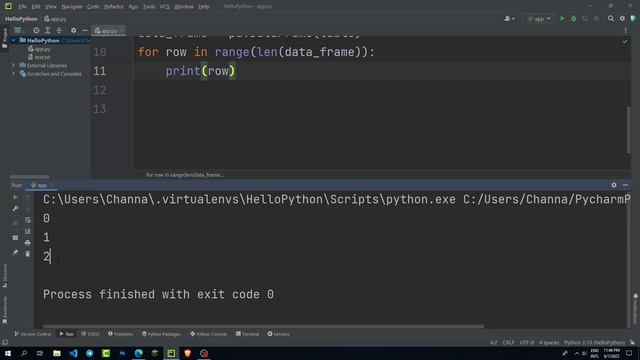This screenshot has height=360, width=640.
Task: Open the TODO tool window
Action: coord(90,334)
